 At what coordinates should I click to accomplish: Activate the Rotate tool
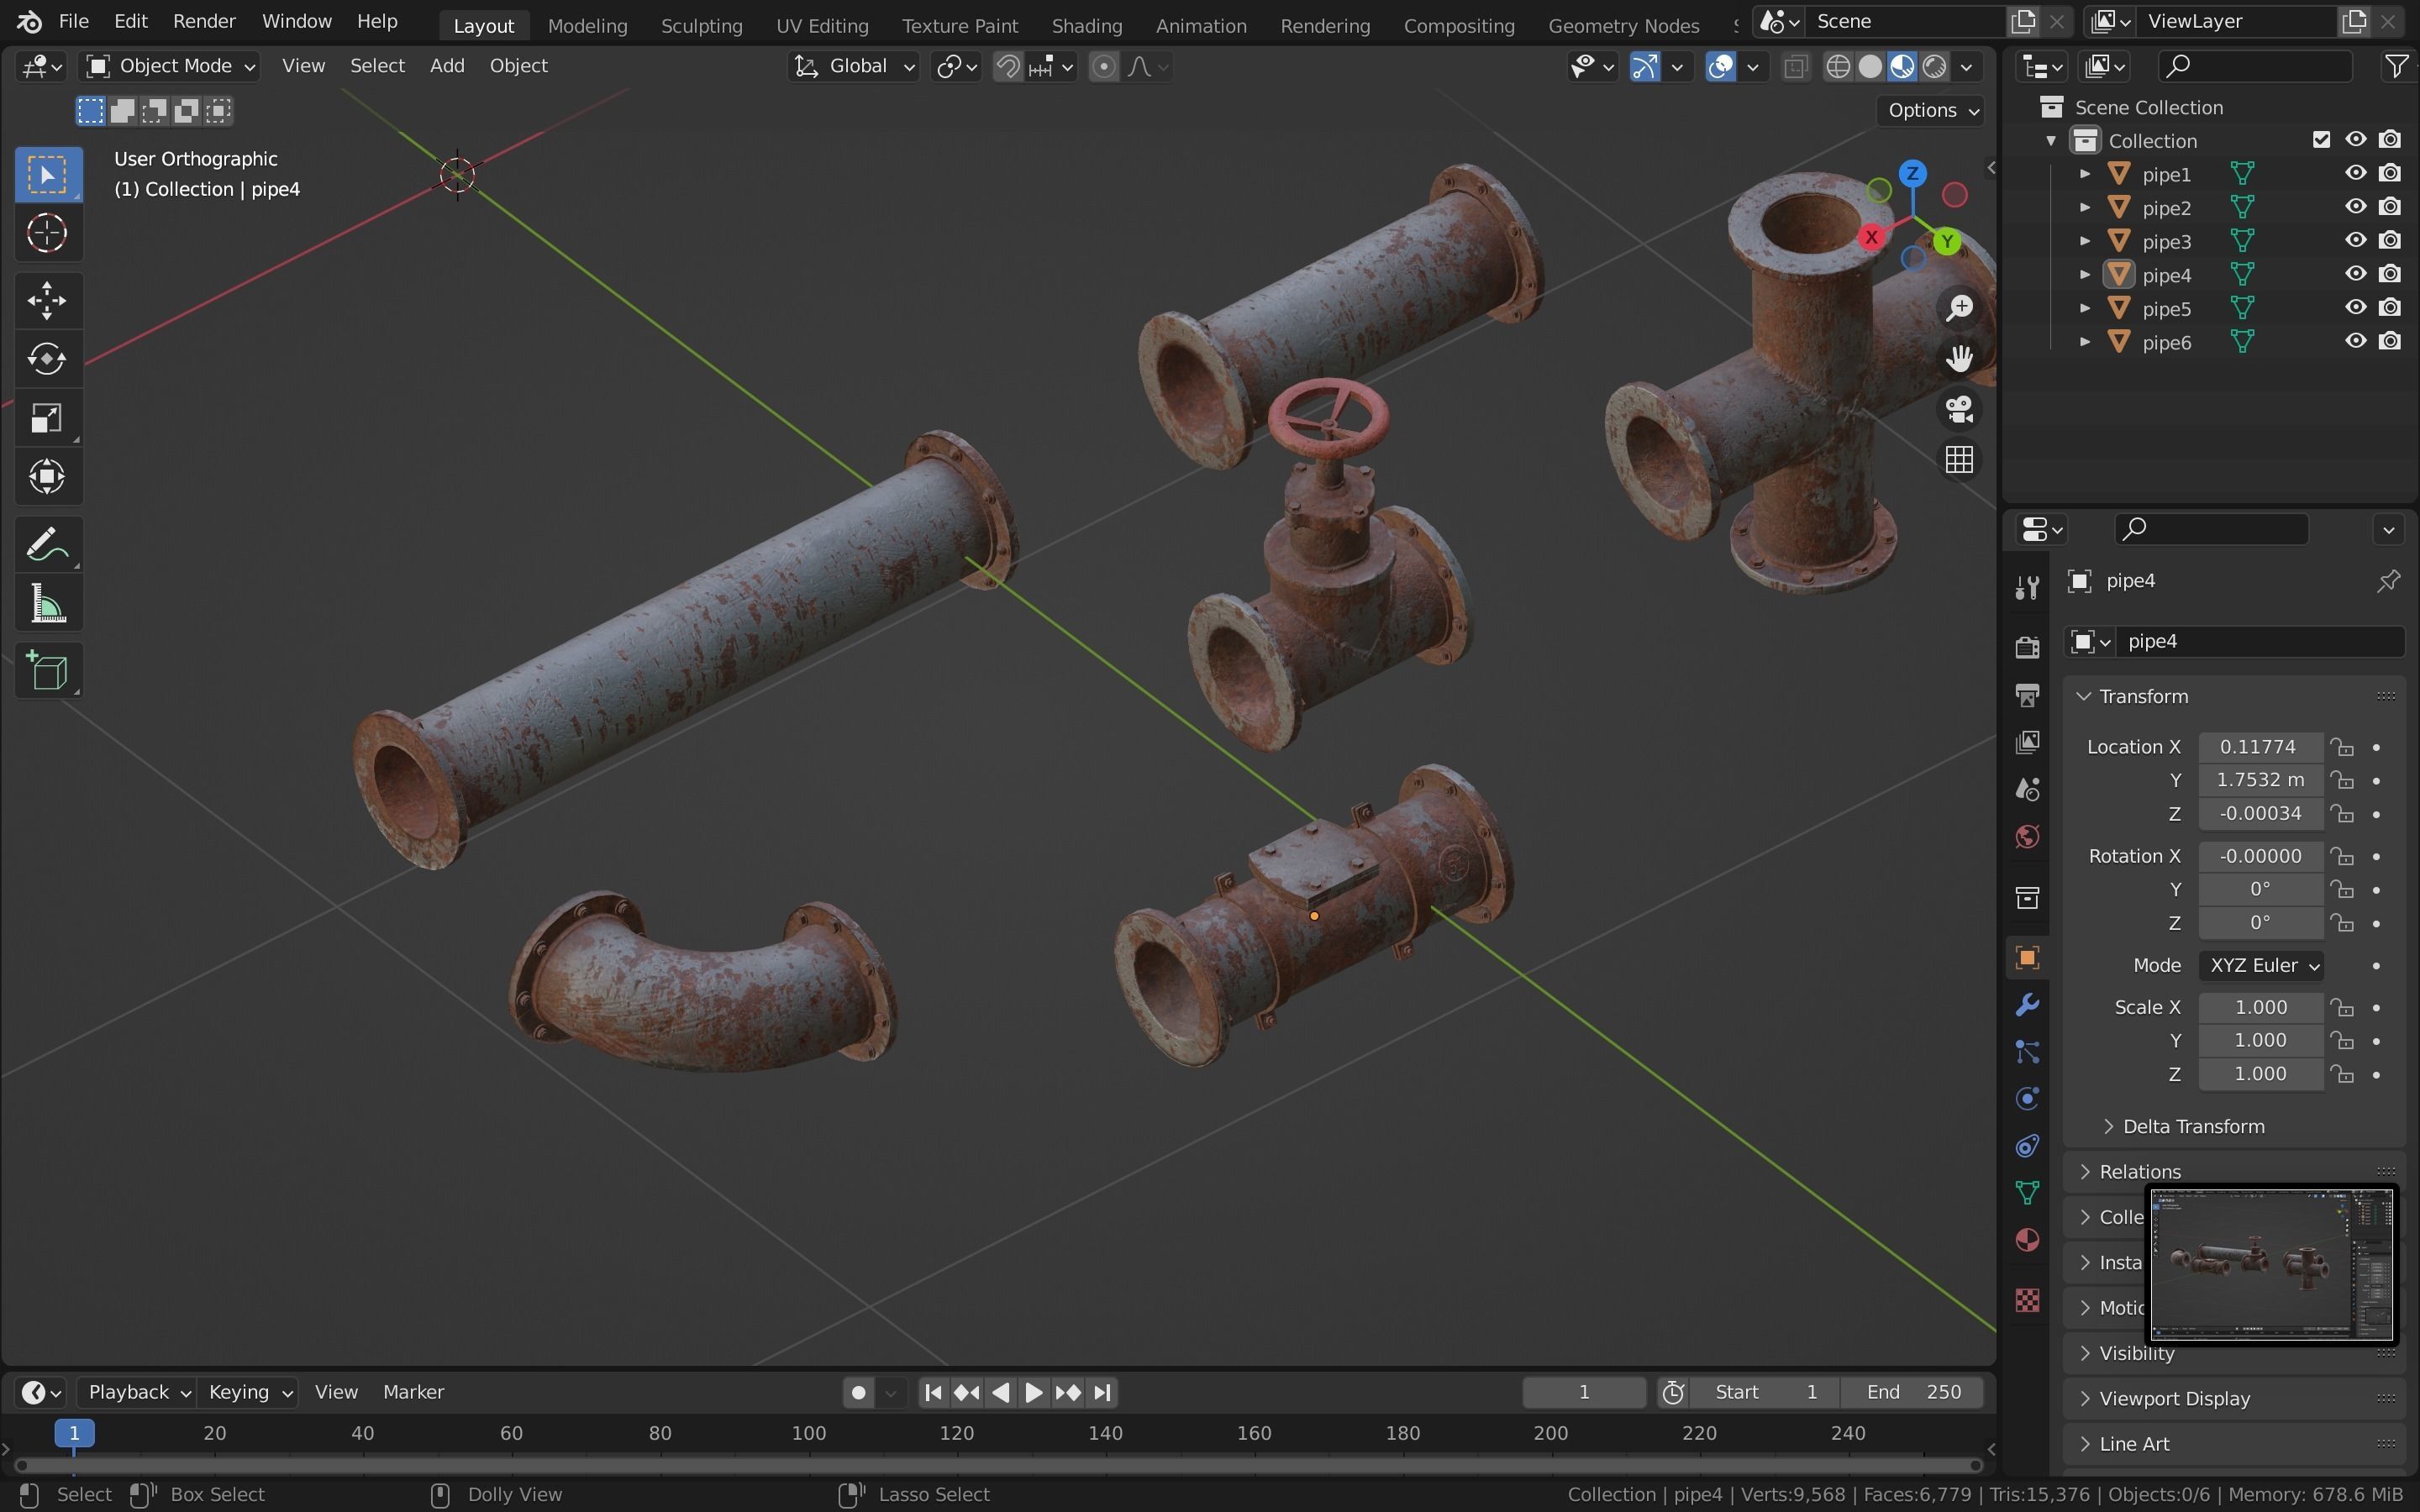(x=47, y=359)
